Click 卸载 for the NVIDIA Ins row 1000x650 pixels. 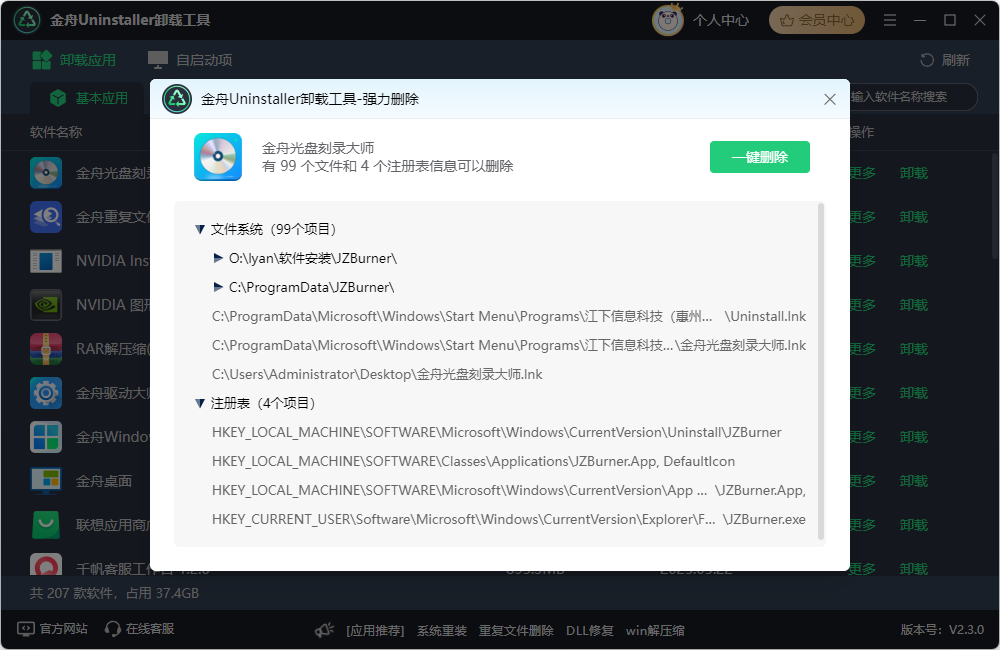(x=913, y=261)
